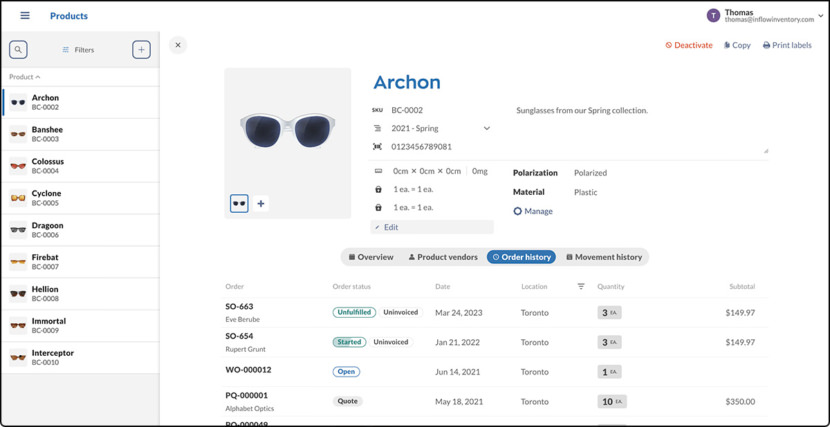Switch to the Overview tab

(371, 257)
